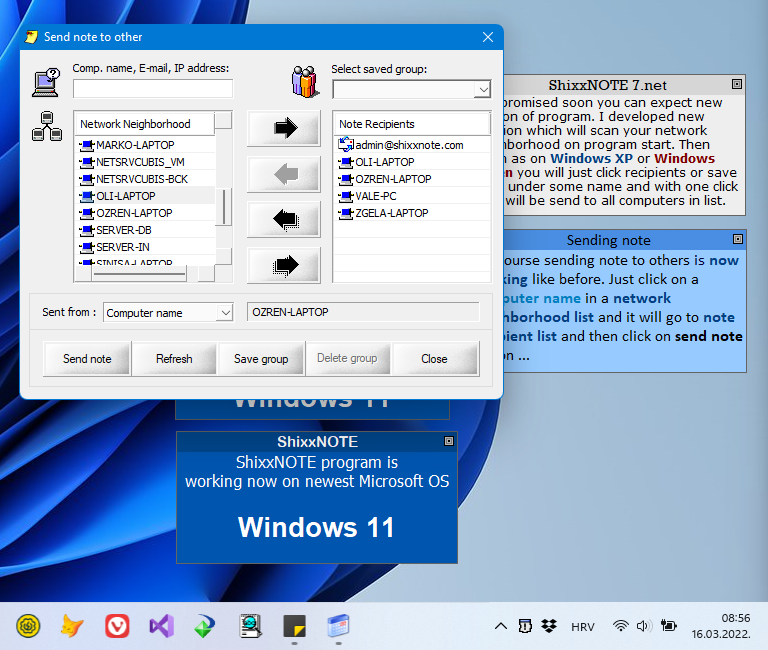
Task: Click the remove recipient left arrow button
Action: click(284, 174)
